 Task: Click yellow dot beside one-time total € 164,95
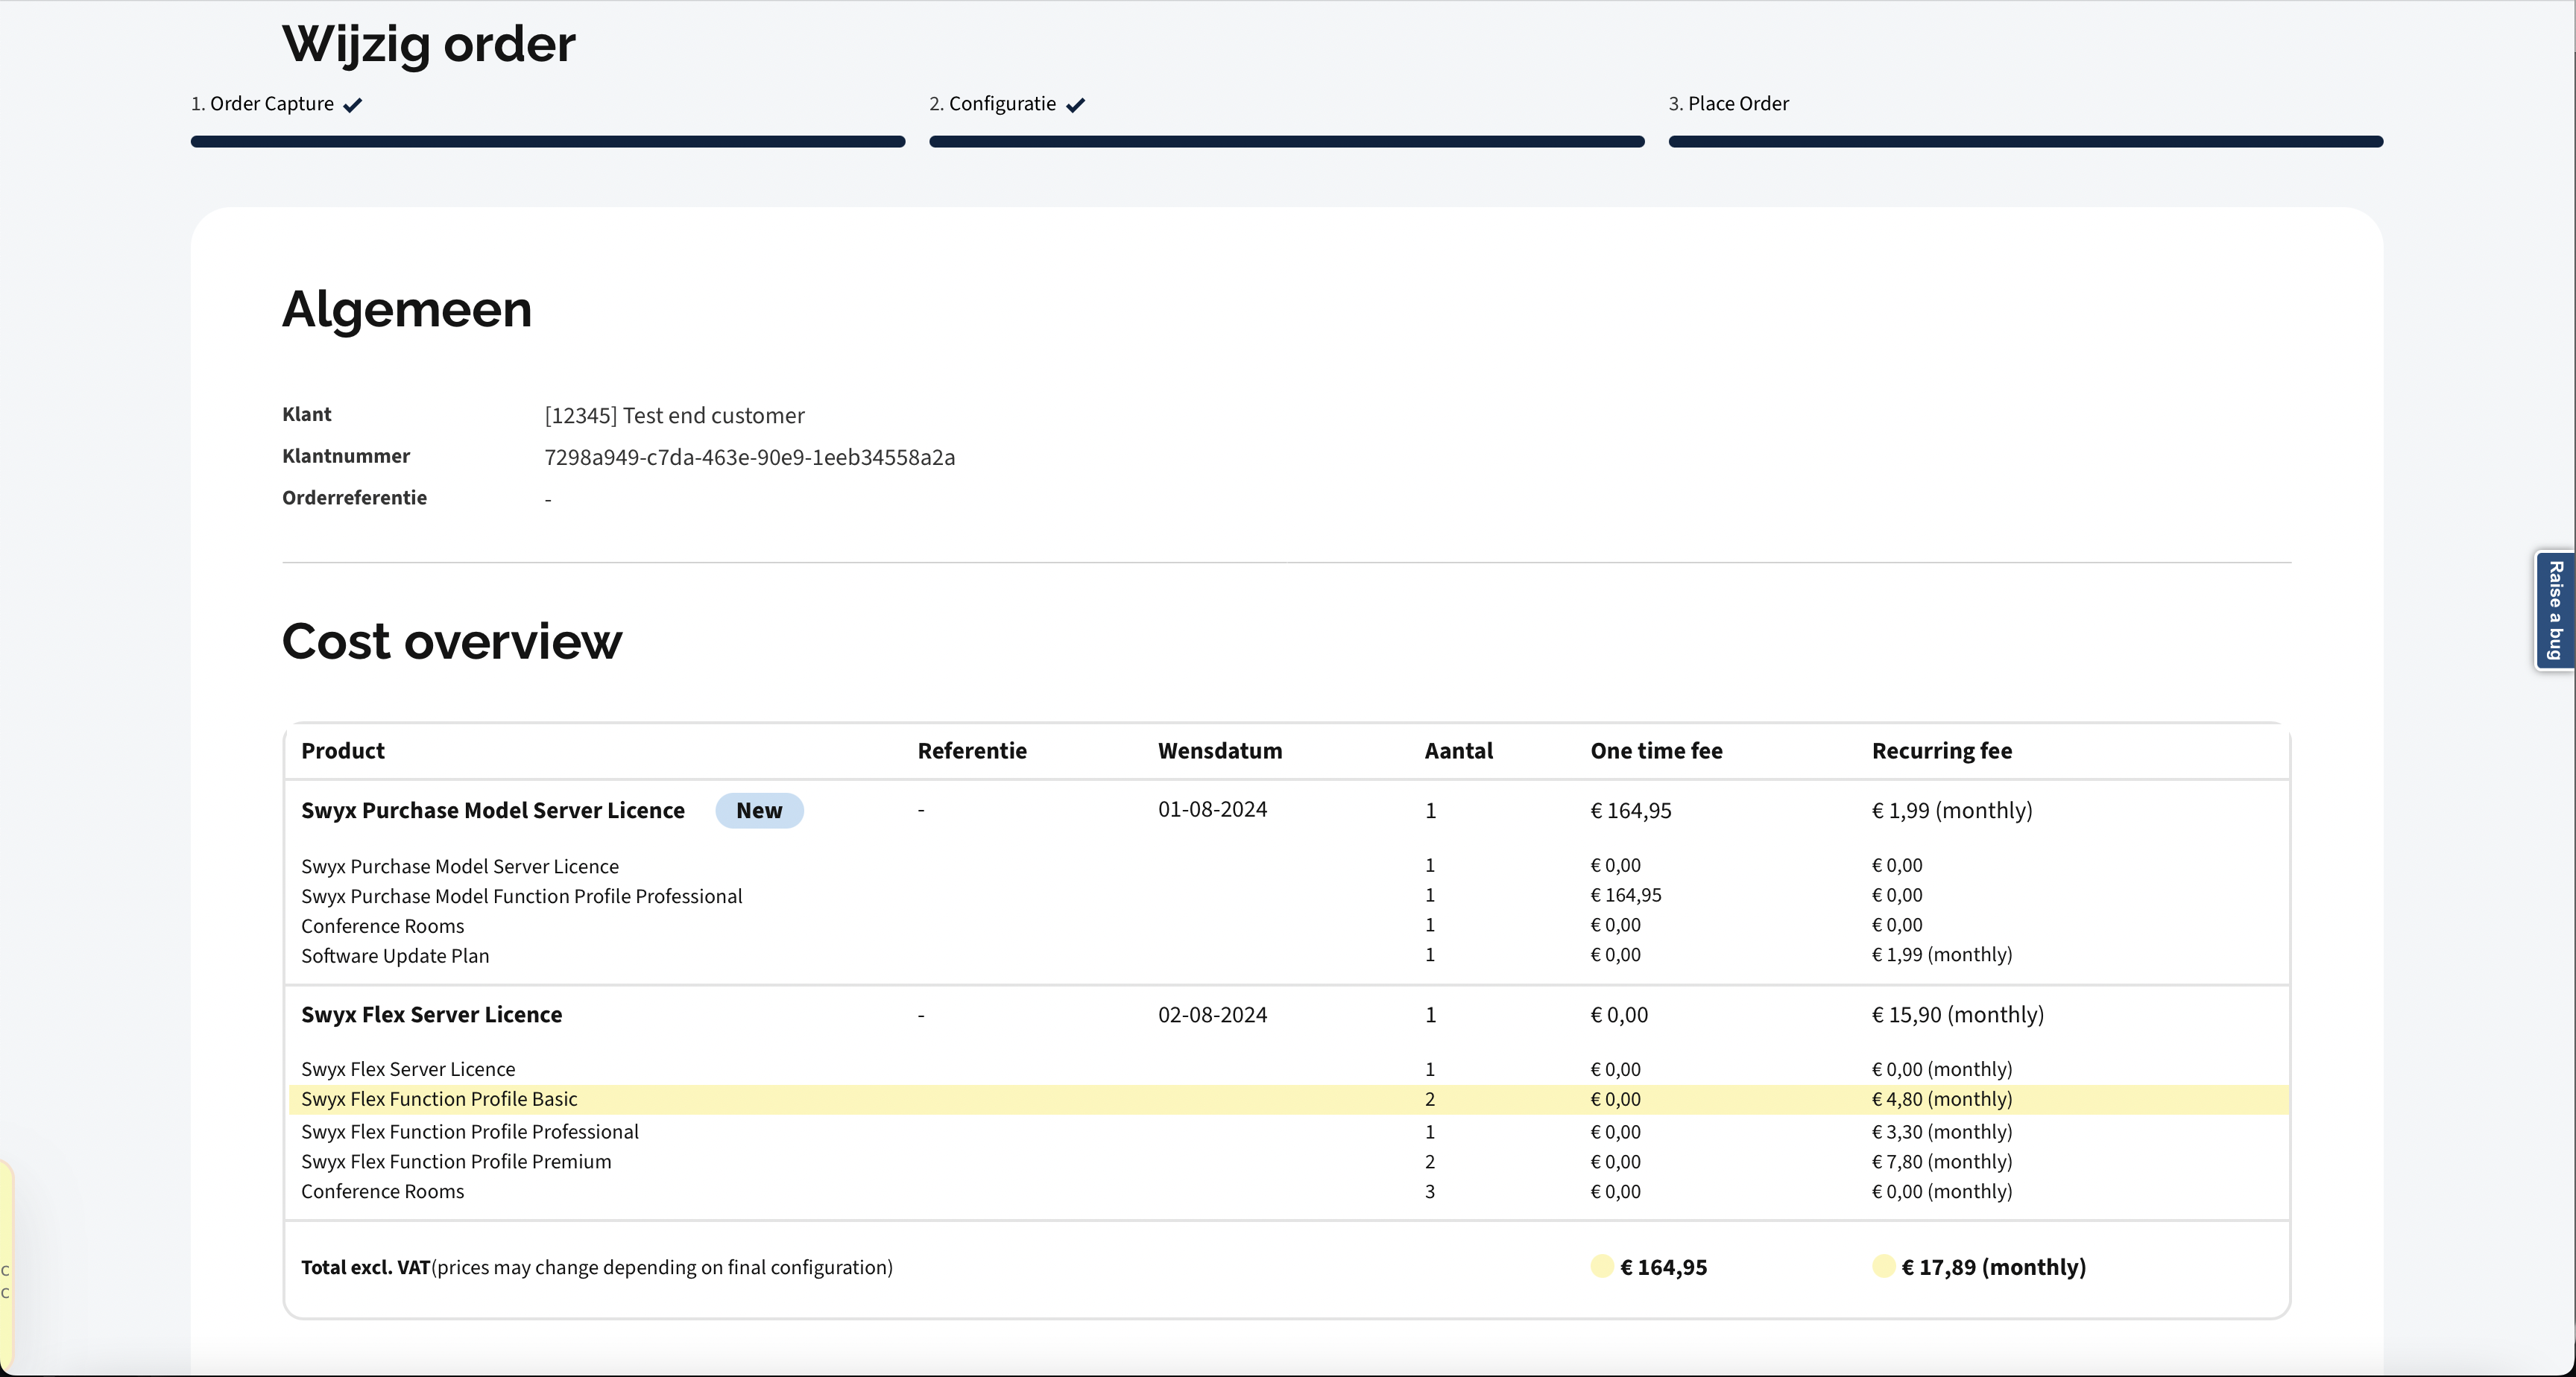click(x=1601, y=1266)
